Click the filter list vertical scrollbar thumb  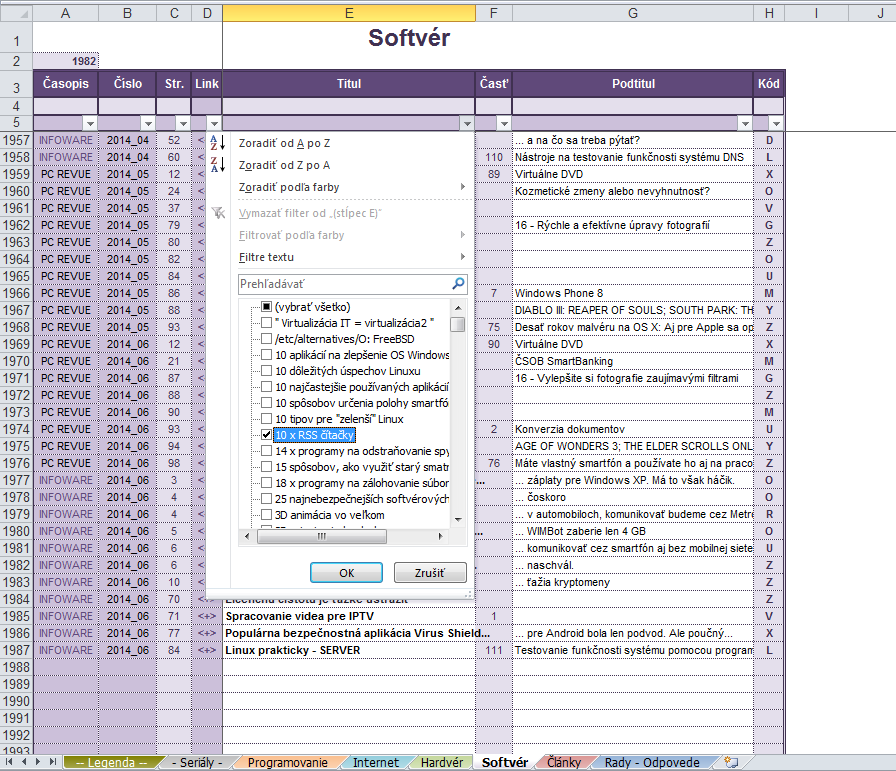[457, 325]
